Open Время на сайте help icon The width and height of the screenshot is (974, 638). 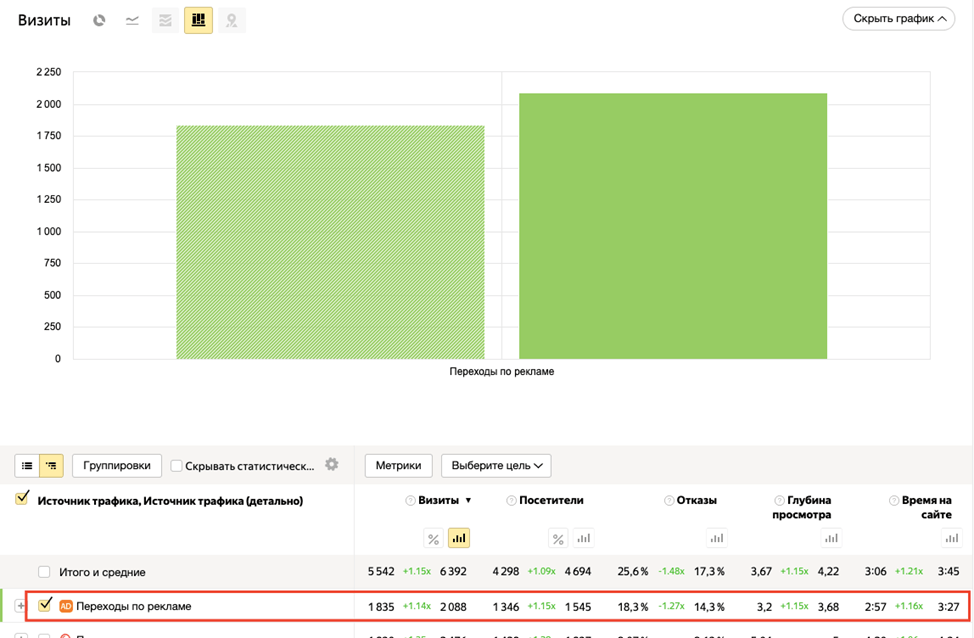click(x=894, y=501)
